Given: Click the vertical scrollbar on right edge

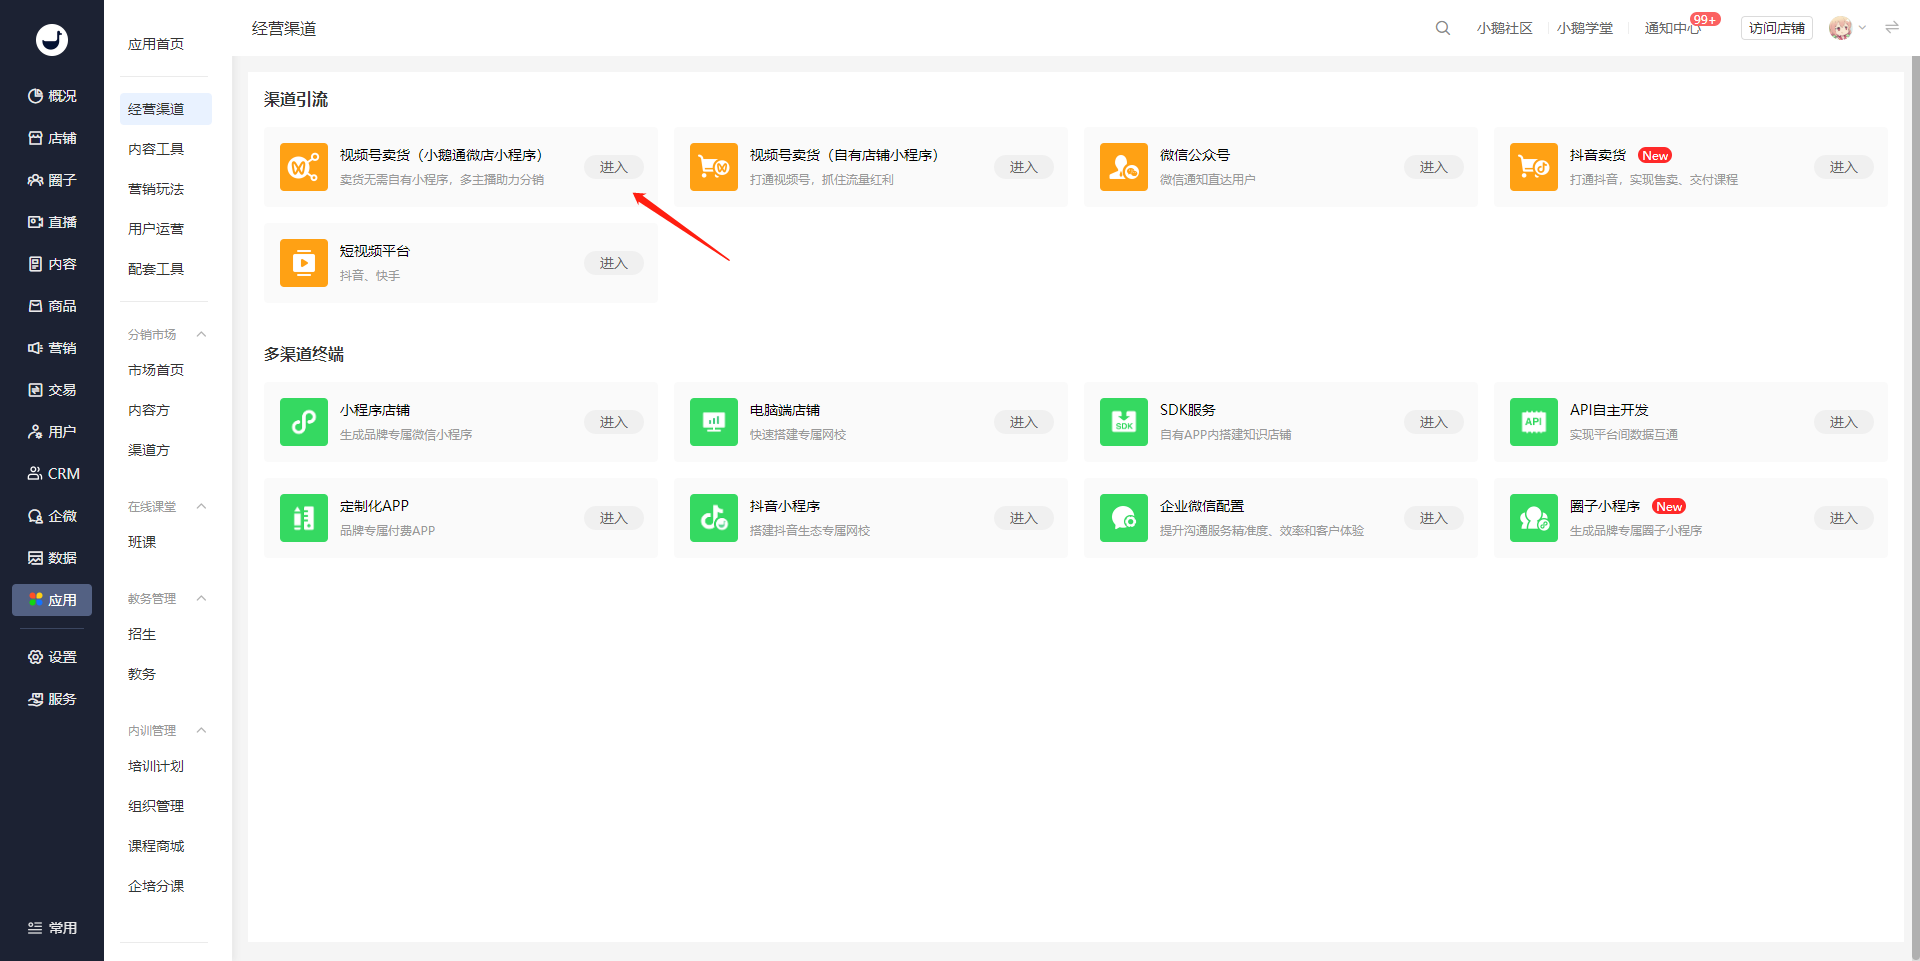Looking at the screenshot, I should [x=1914, y=500].
